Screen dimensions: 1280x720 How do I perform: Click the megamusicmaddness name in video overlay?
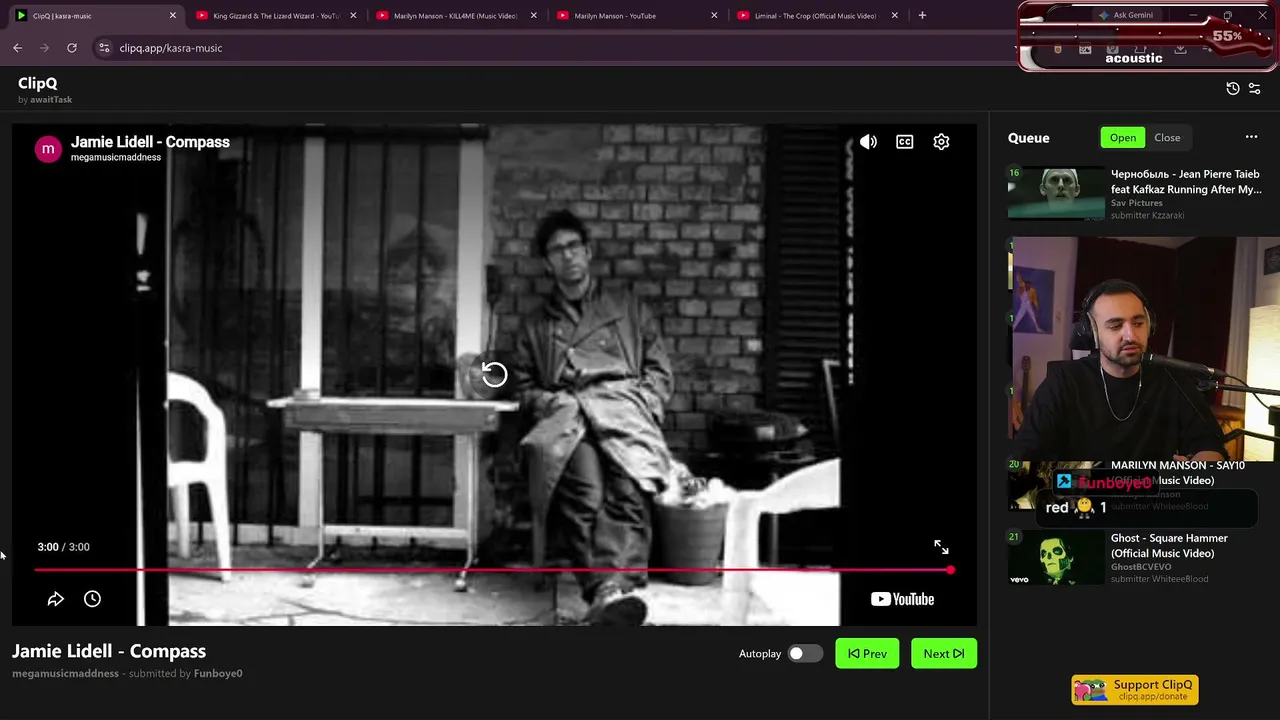click(x=116, y=158)
